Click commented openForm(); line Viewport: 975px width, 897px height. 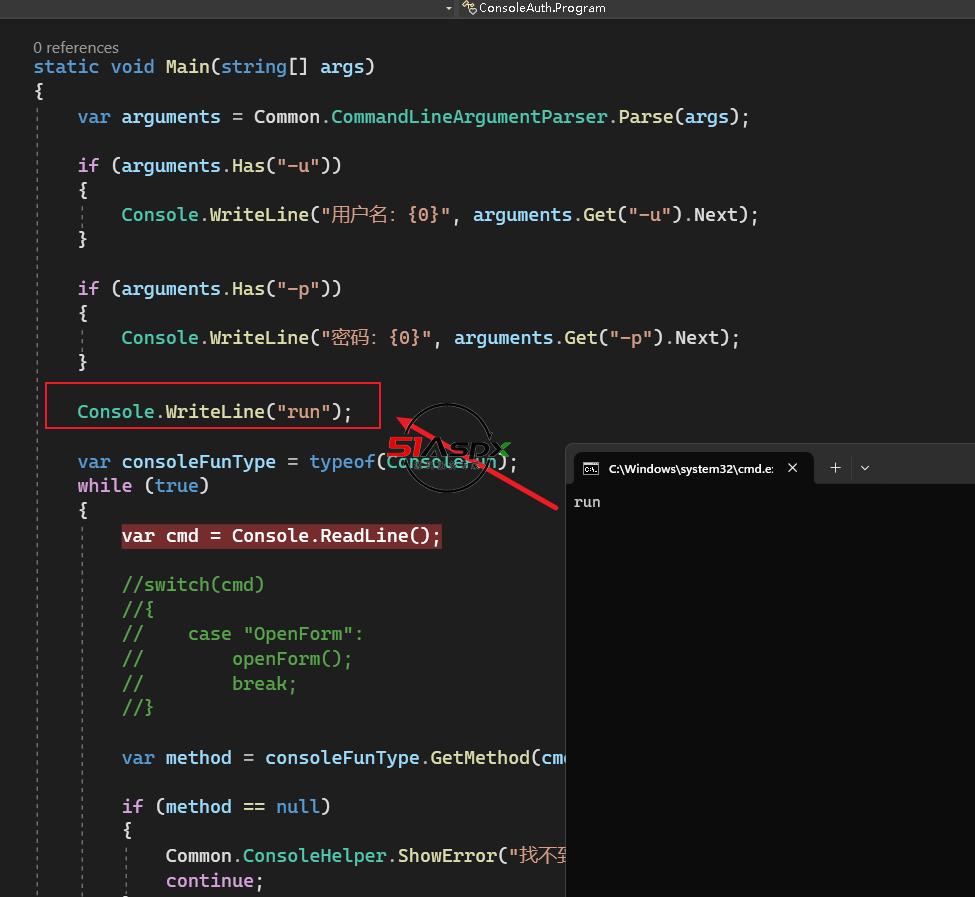[237, 659]
